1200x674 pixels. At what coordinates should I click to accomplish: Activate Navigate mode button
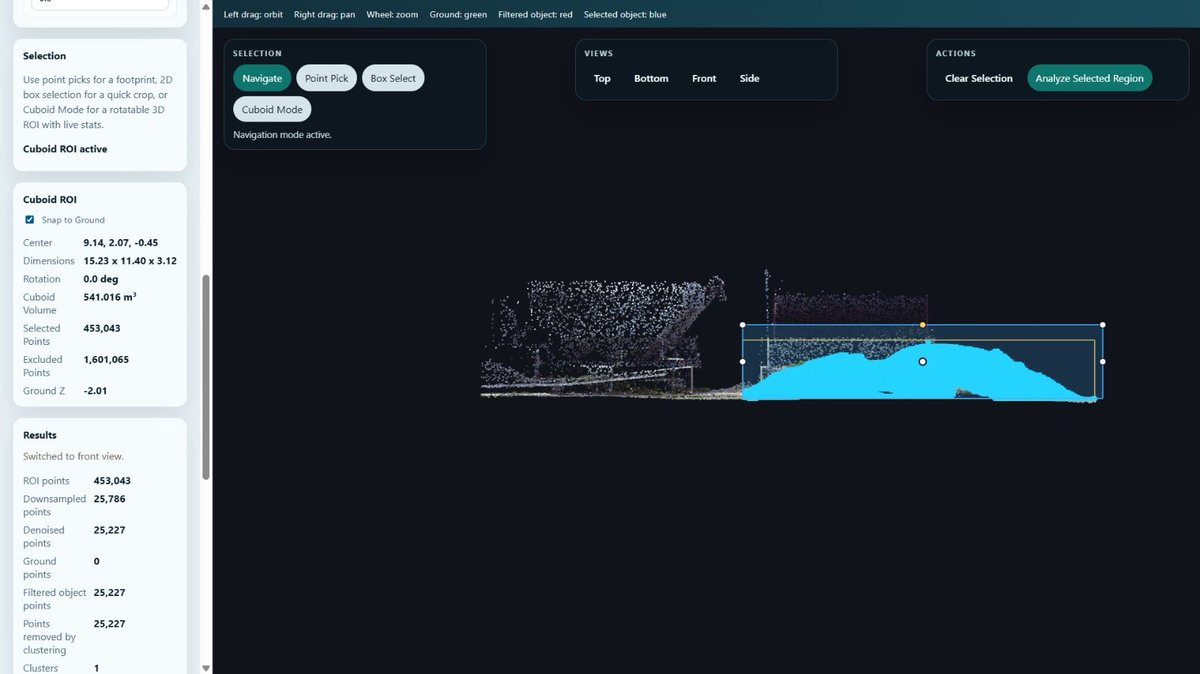tap(262, 78)
